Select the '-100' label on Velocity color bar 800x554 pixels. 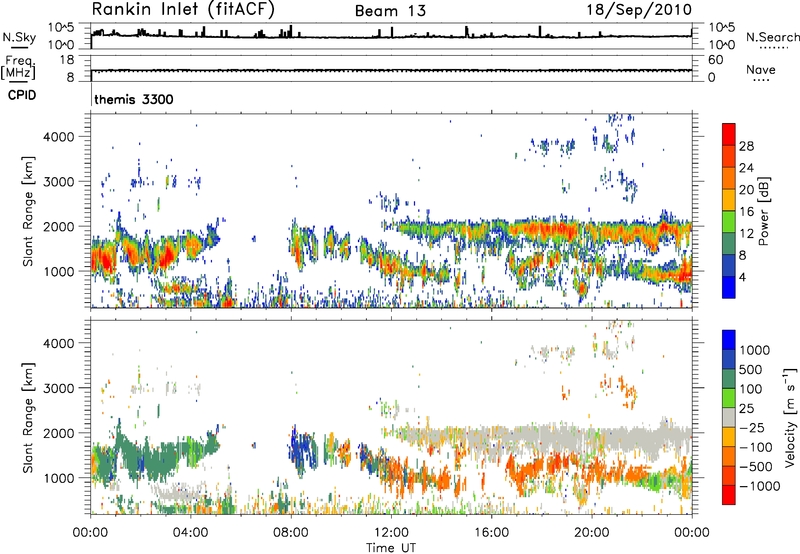point(755,447)
